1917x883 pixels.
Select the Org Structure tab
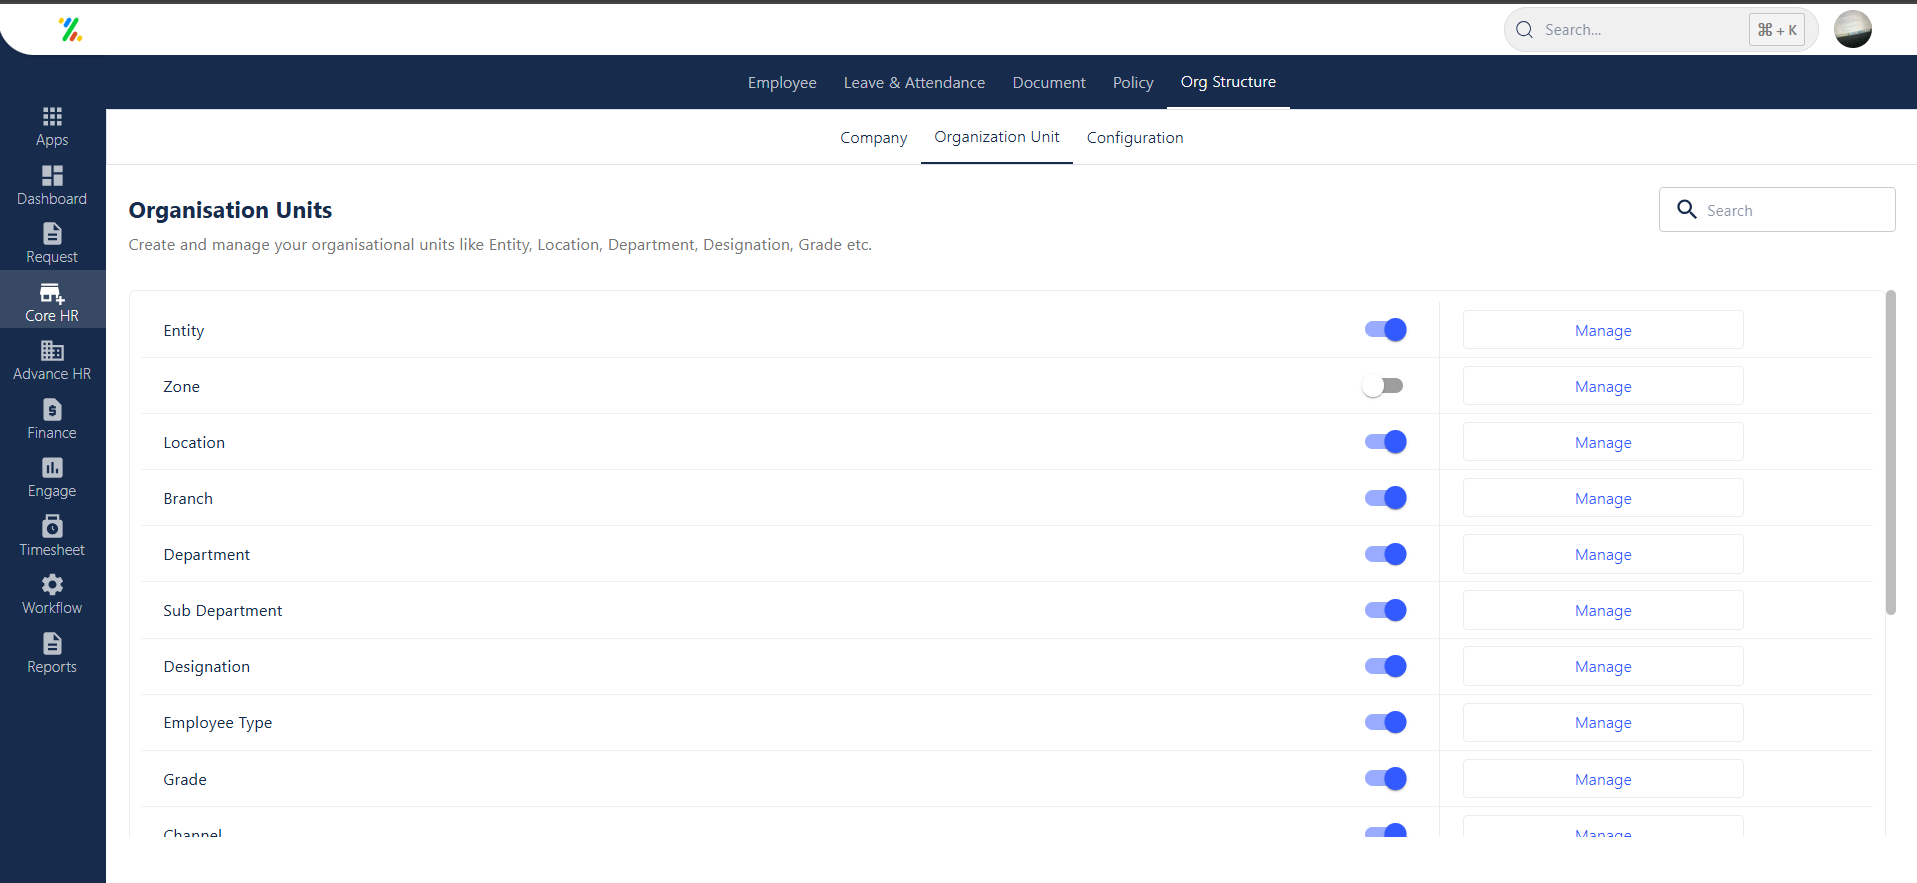pos(1228,82)
